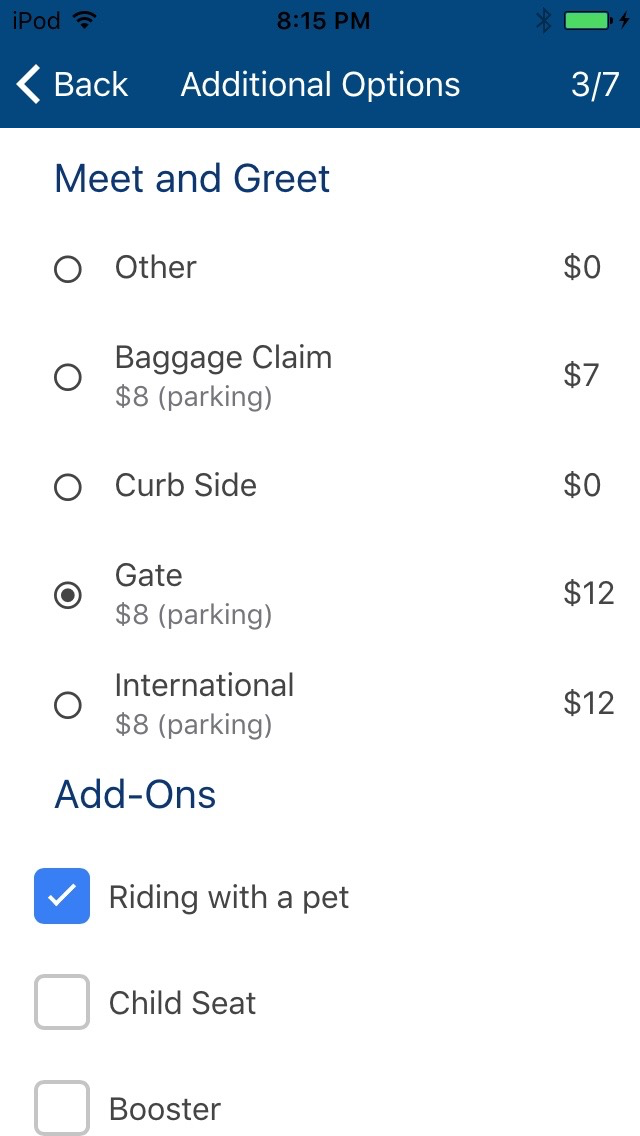Select the Other meet and greet radio
The width and height of the screenshot is (640, 1136).
[68, 269]
